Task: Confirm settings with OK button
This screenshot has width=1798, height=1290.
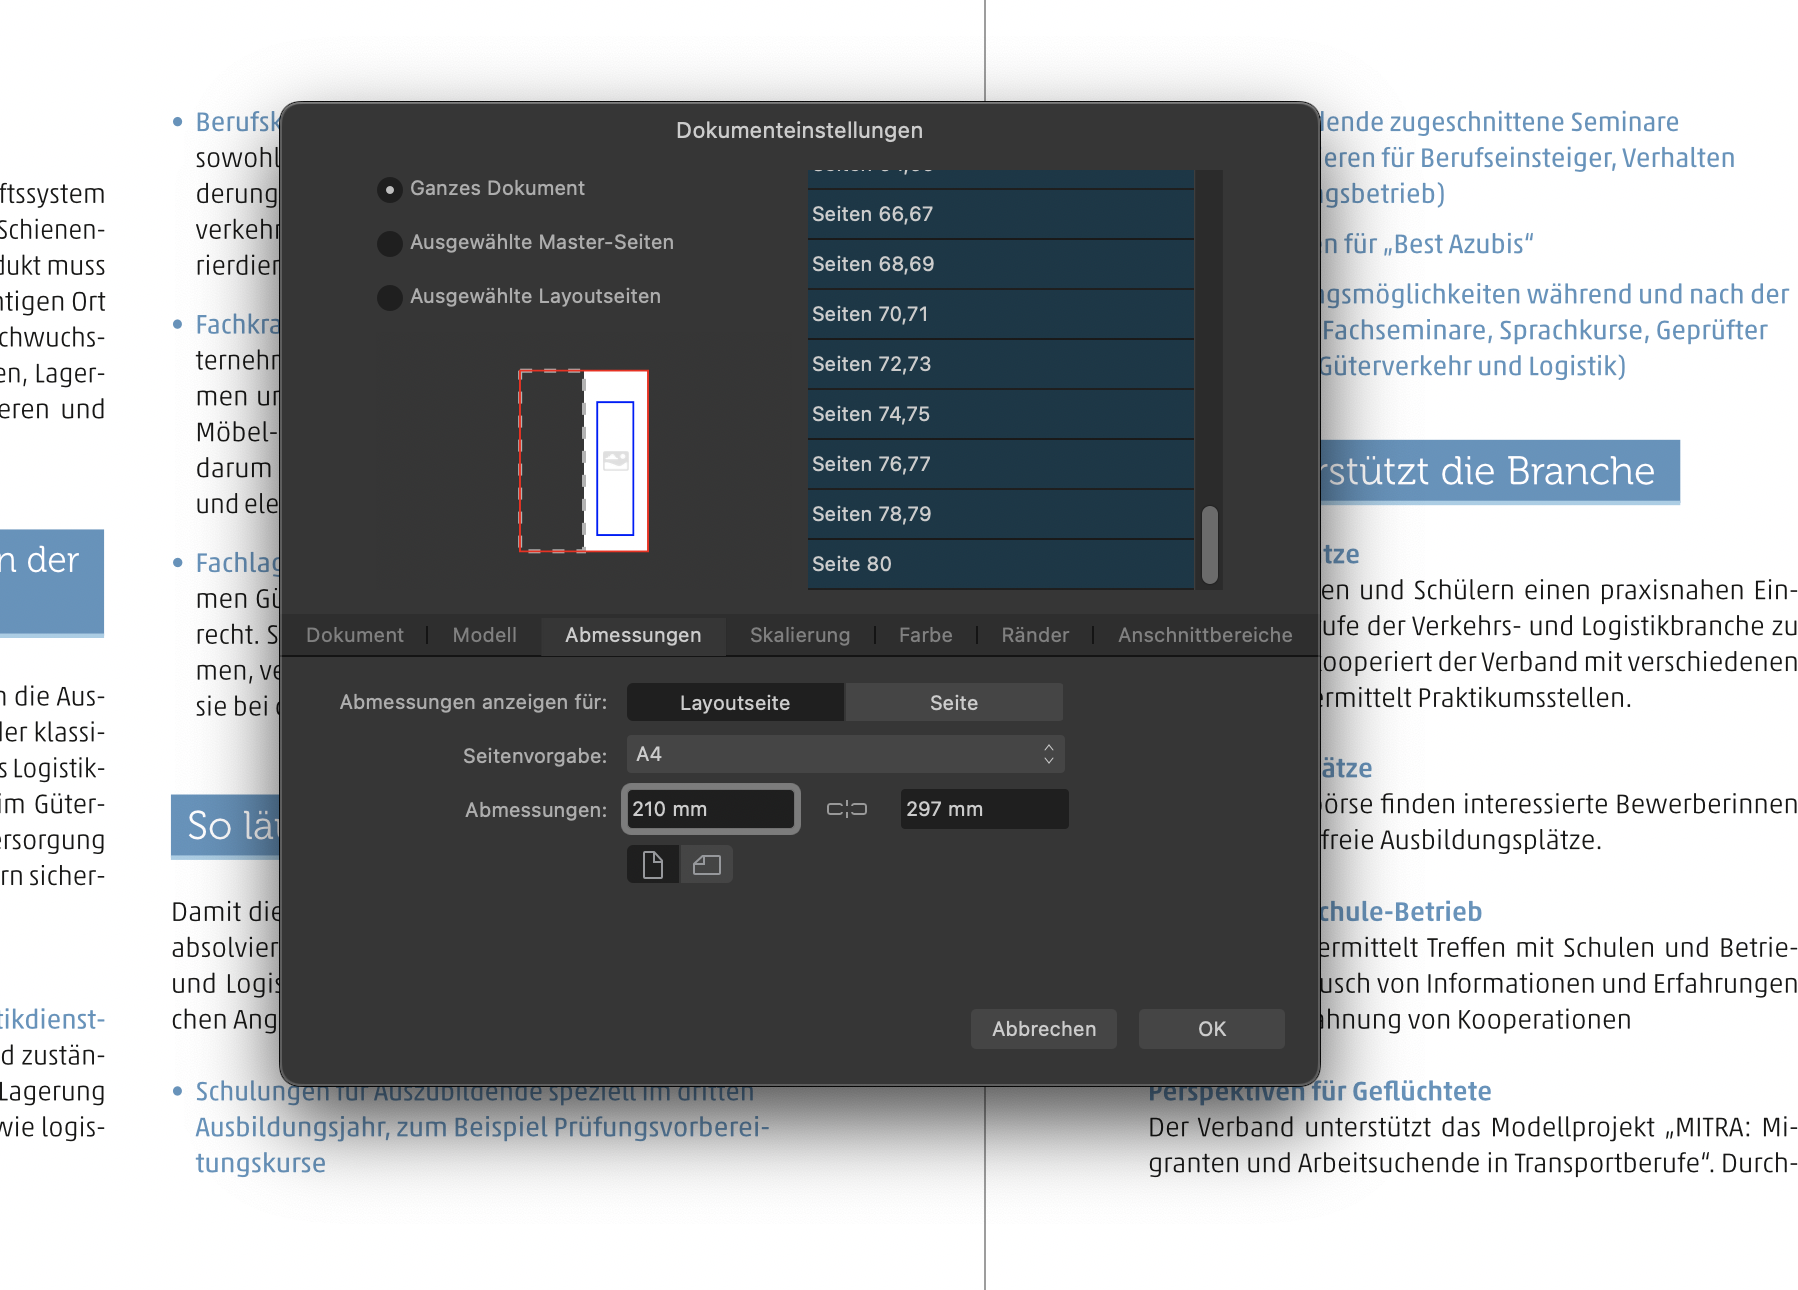Action: tap(1212, 1029)
